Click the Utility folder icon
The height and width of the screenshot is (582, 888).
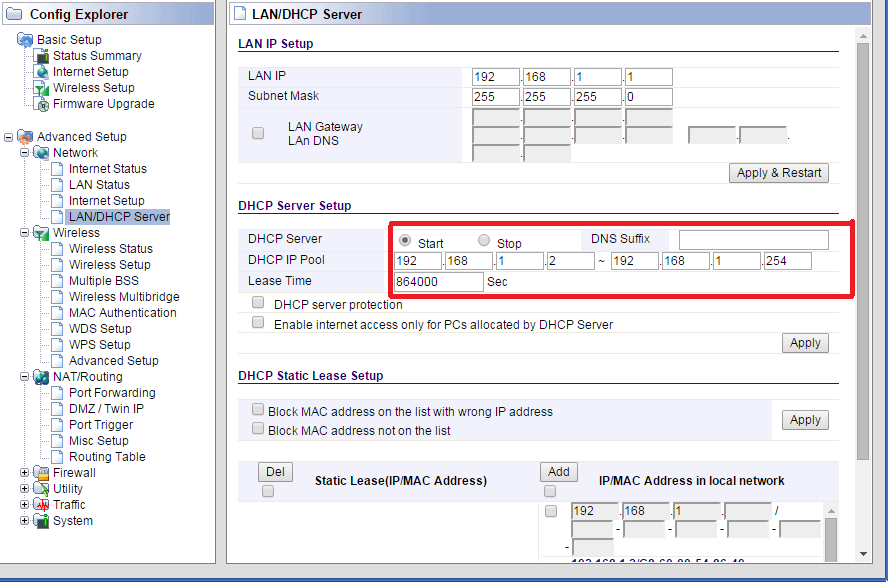[x=41, y=489]
